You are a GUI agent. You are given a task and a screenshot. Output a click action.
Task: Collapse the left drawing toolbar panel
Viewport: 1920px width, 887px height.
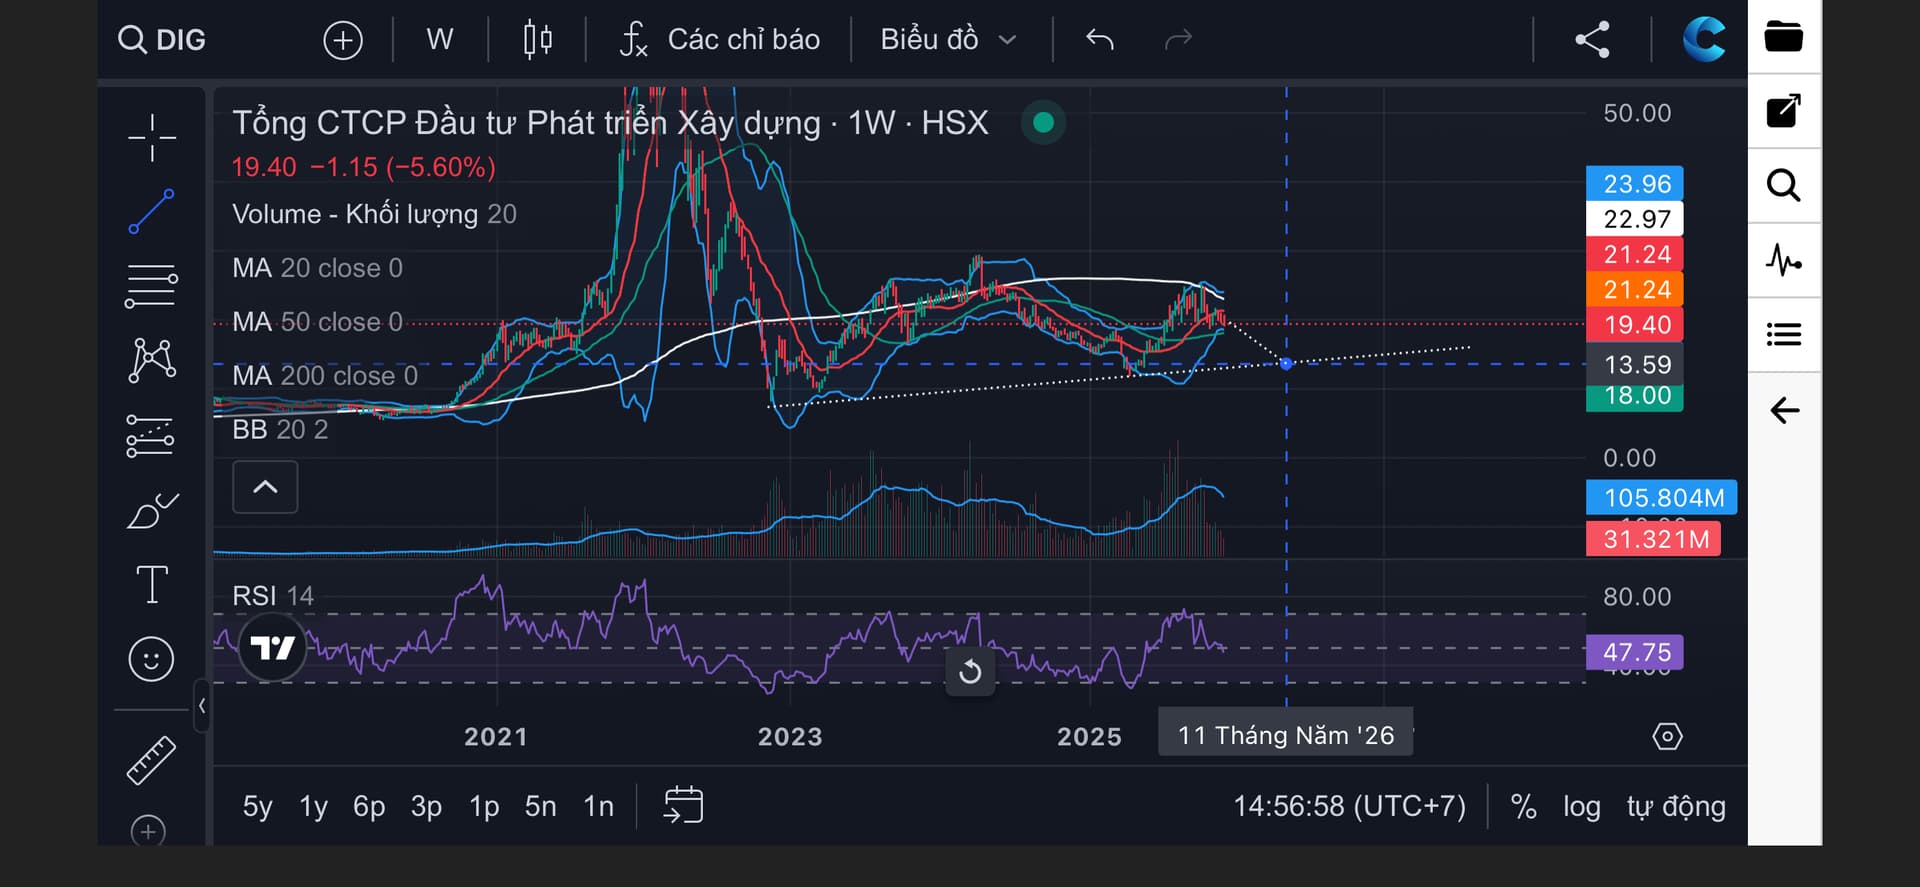(x=202, y=706)
